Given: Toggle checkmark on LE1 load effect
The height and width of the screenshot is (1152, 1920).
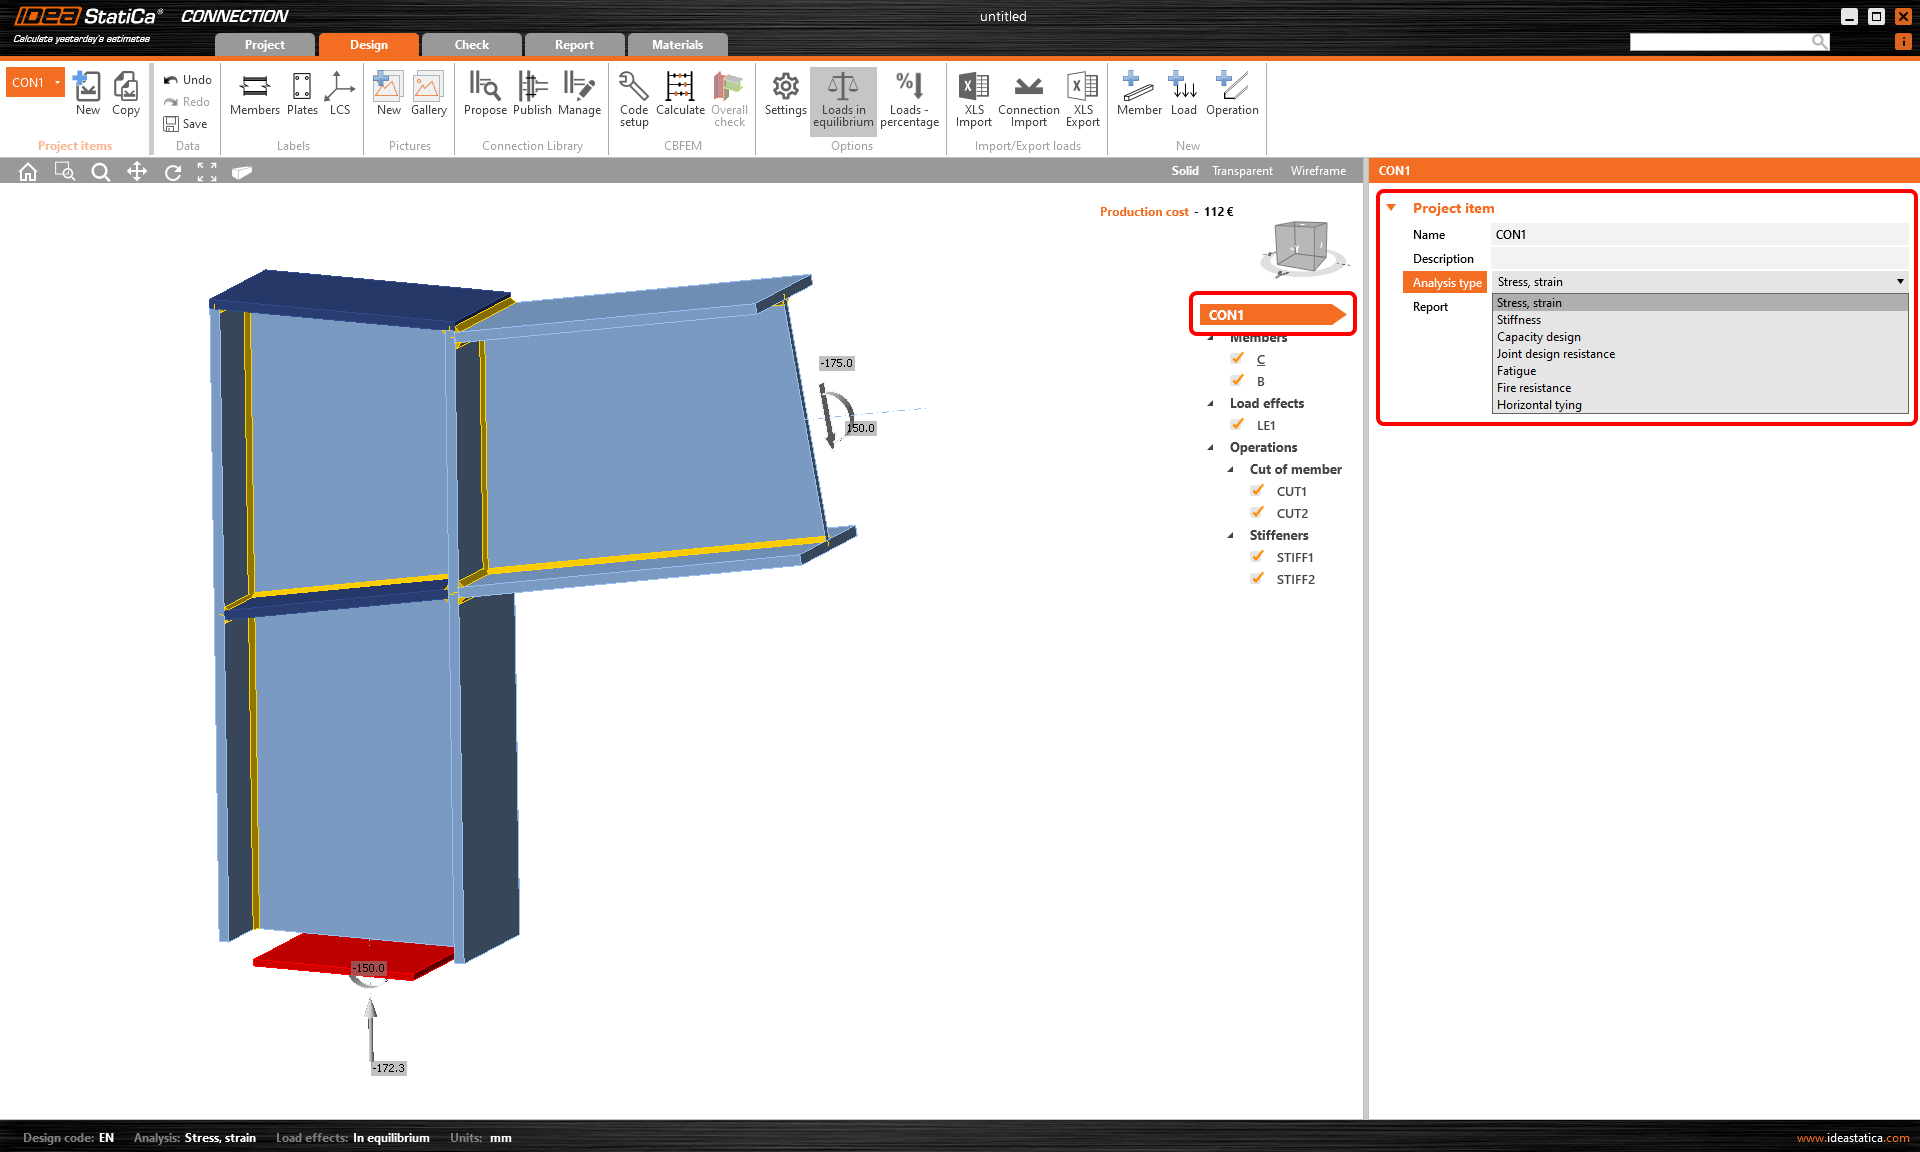Looking at the screenshot, I should click(x=1236, y=425).
